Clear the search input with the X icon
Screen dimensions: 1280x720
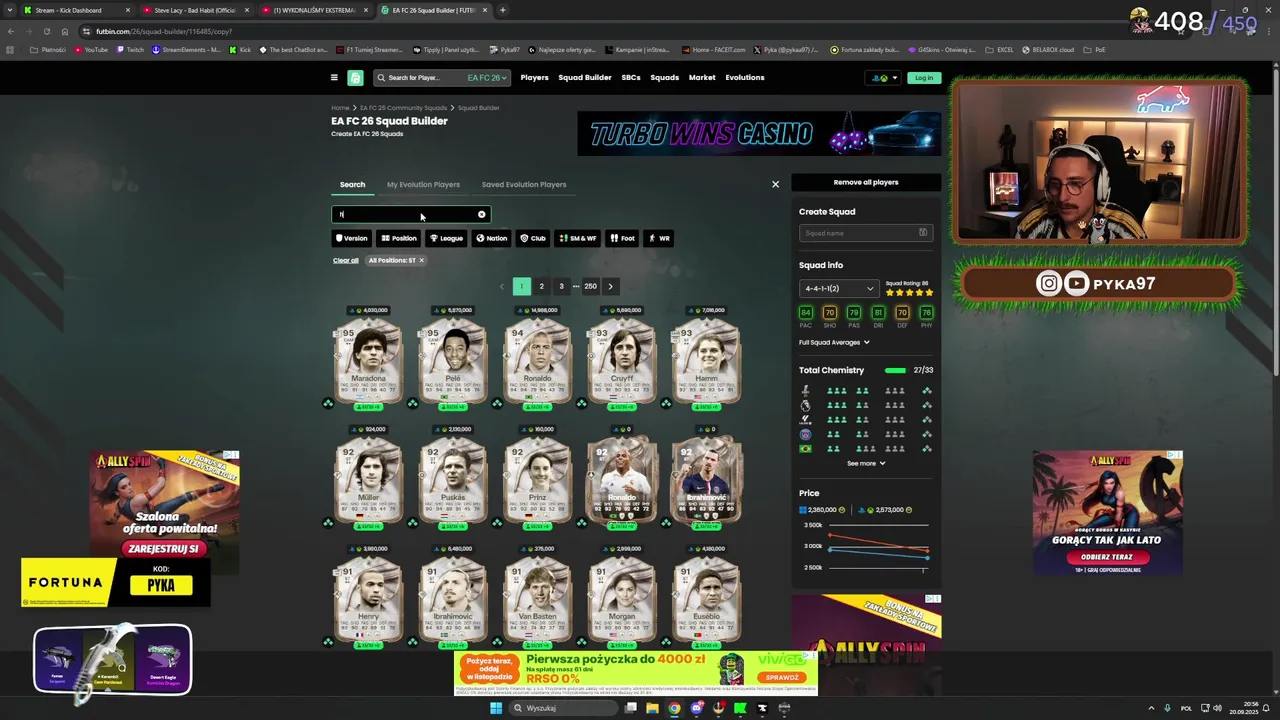[481, 214]
